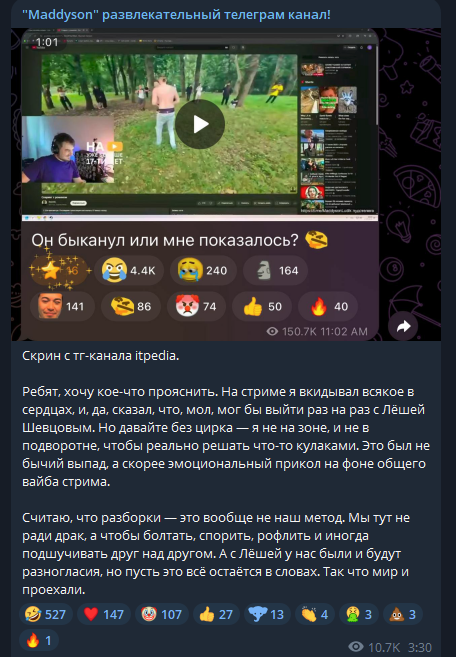456x657 pixels.
Task: Click the 1:01 video duration badge
Action: click(x=47, y=42)
